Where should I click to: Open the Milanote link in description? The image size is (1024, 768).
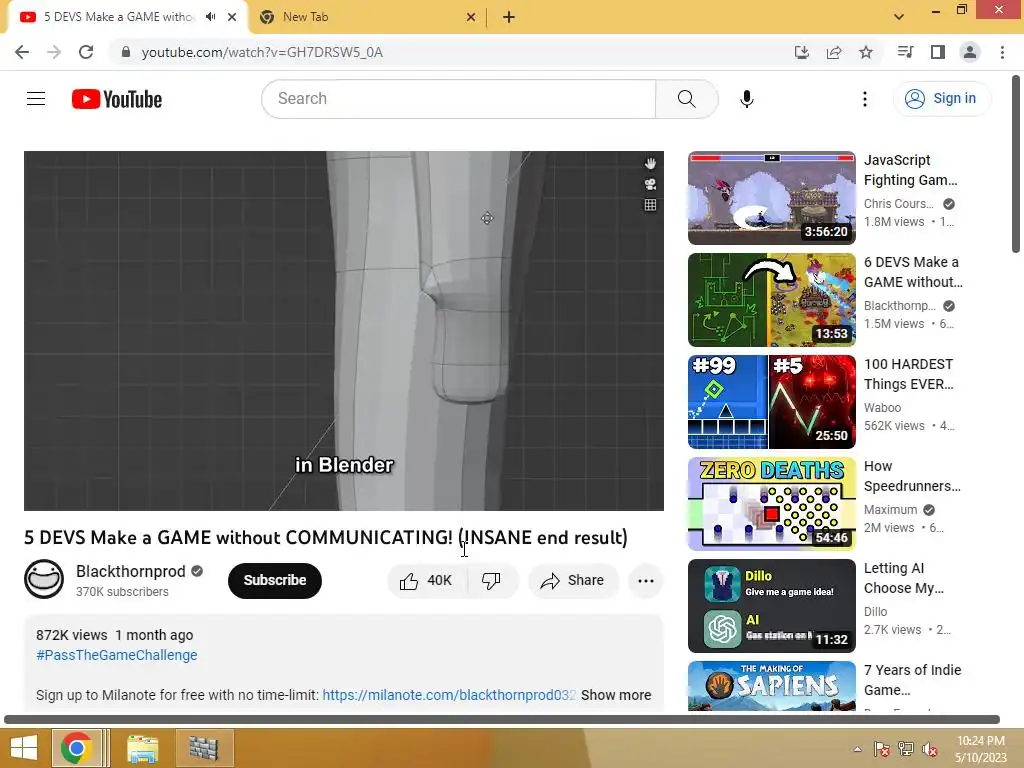tap(449, 695)
